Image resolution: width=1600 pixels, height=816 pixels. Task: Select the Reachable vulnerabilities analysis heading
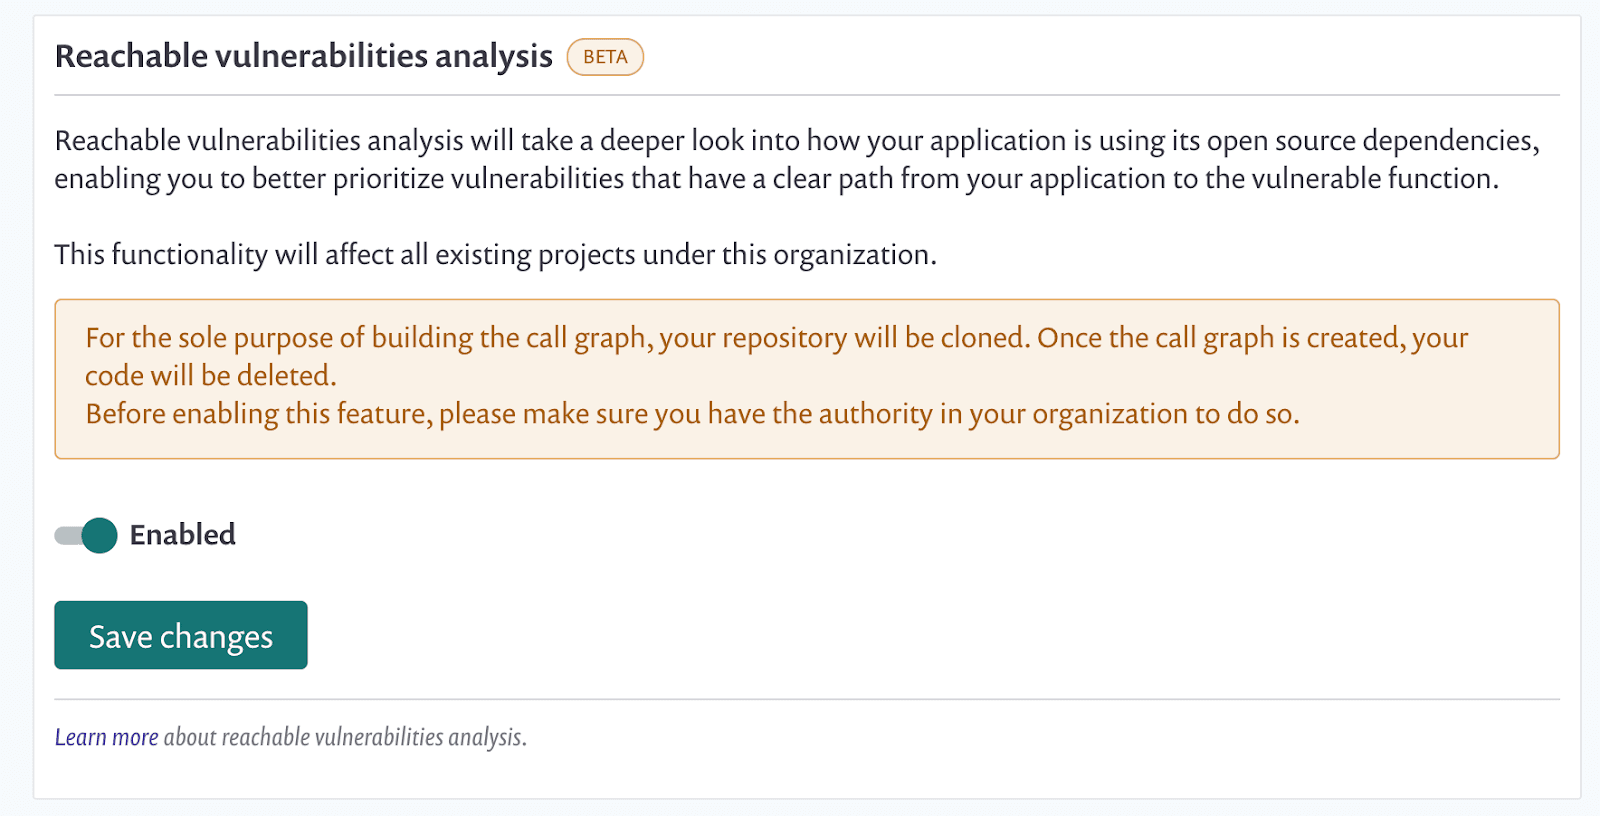click(x=303, y=57)
